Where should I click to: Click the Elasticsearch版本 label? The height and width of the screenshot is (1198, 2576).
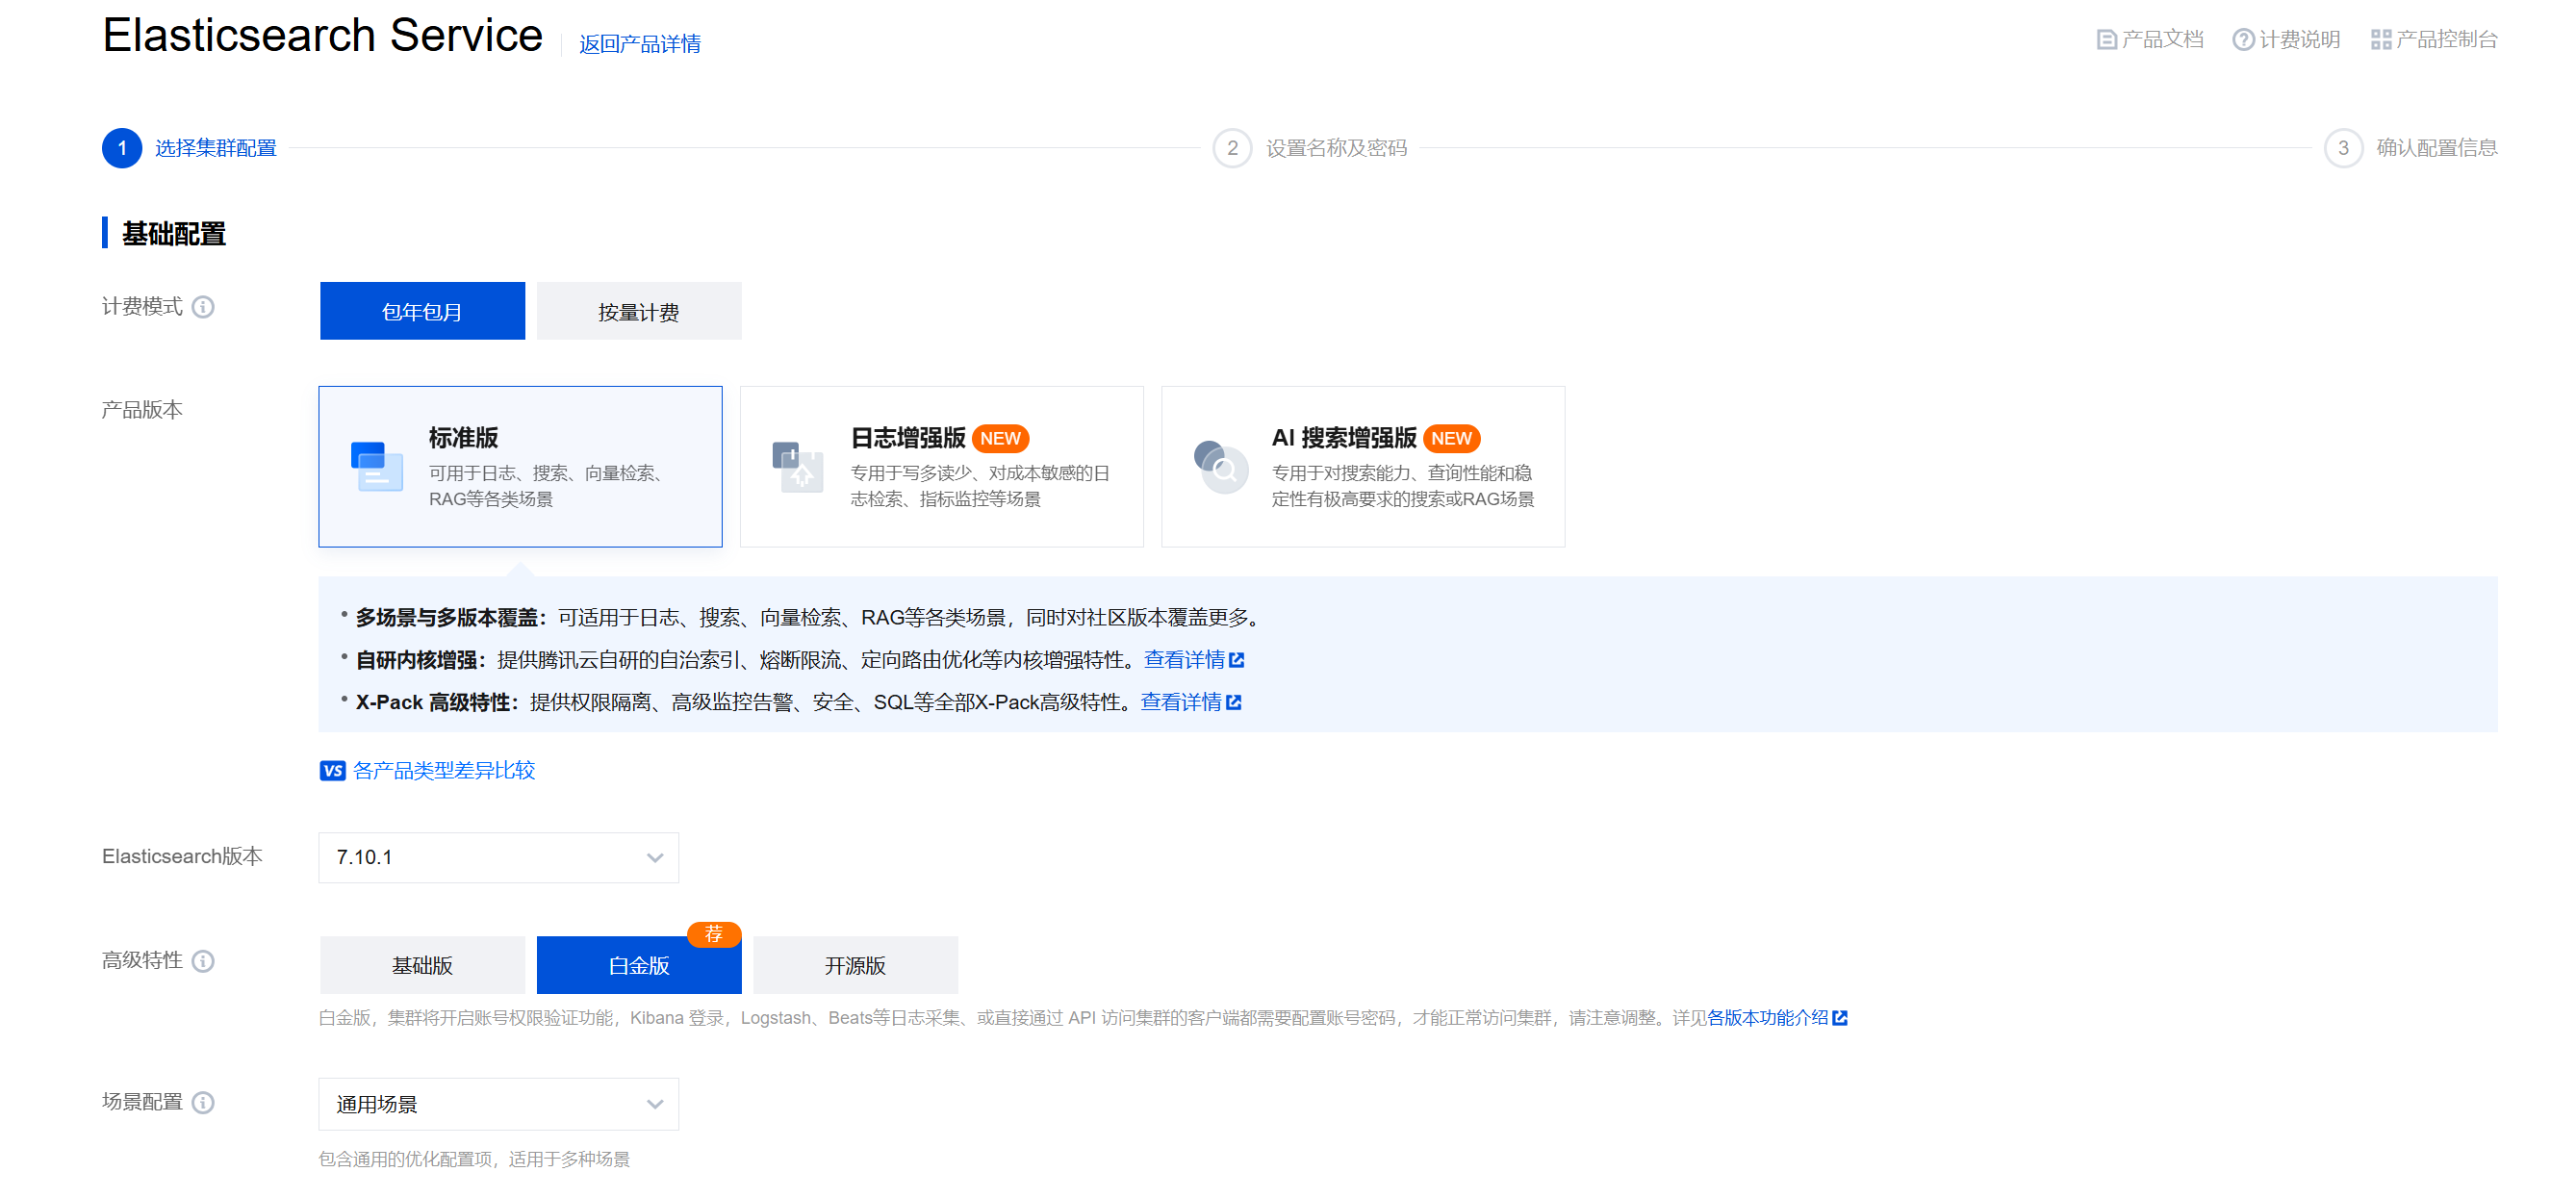pos(182,857)
